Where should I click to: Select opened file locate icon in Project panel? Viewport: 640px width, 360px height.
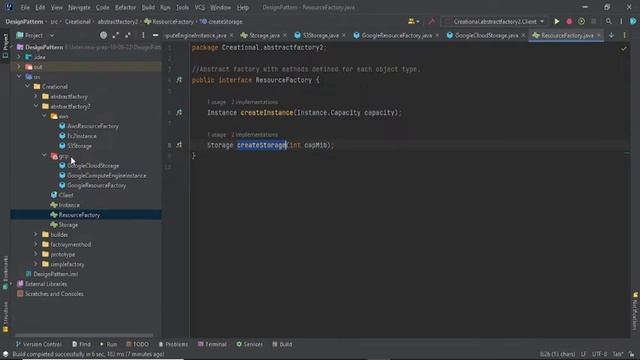tap(103, 36)
